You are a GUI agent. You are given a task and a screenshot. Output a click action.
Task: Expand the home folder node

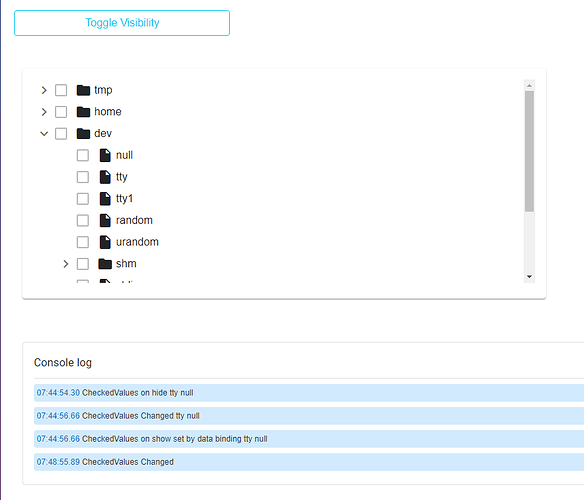pyautogui.click(x=44, y=112)
